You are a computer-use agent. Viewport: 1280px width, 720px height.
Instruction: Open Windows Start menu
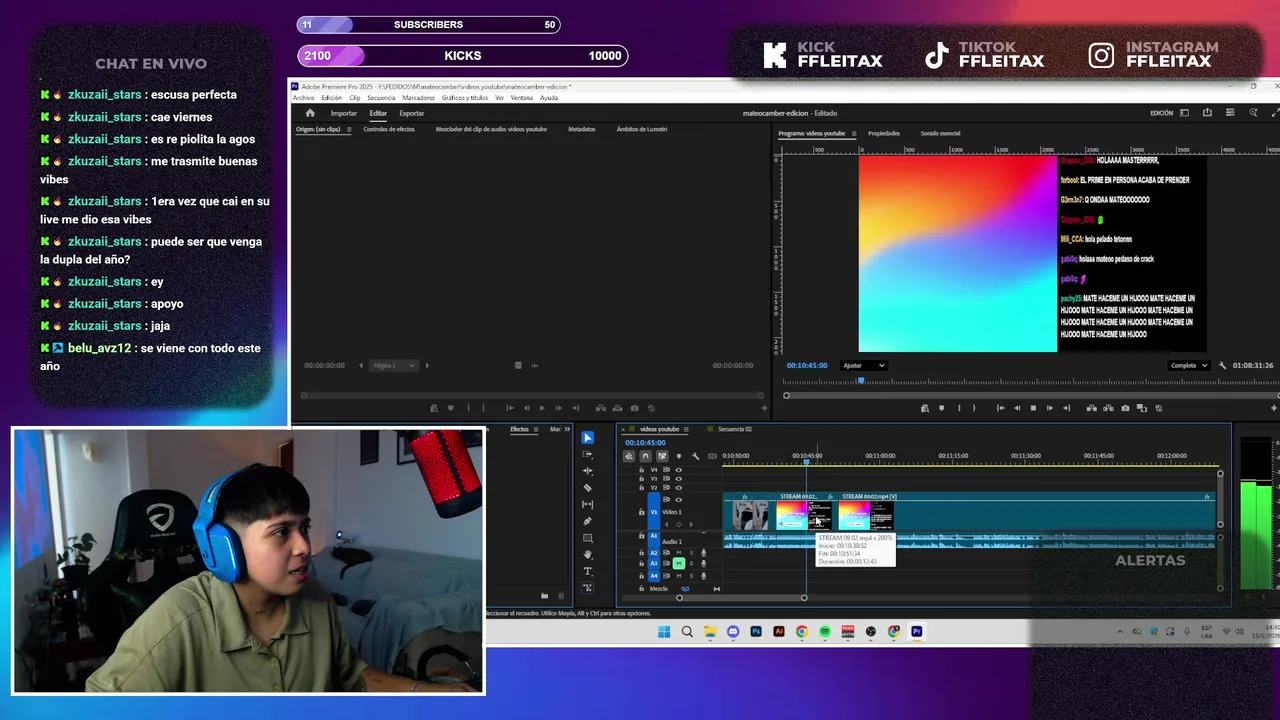point(664,632)
